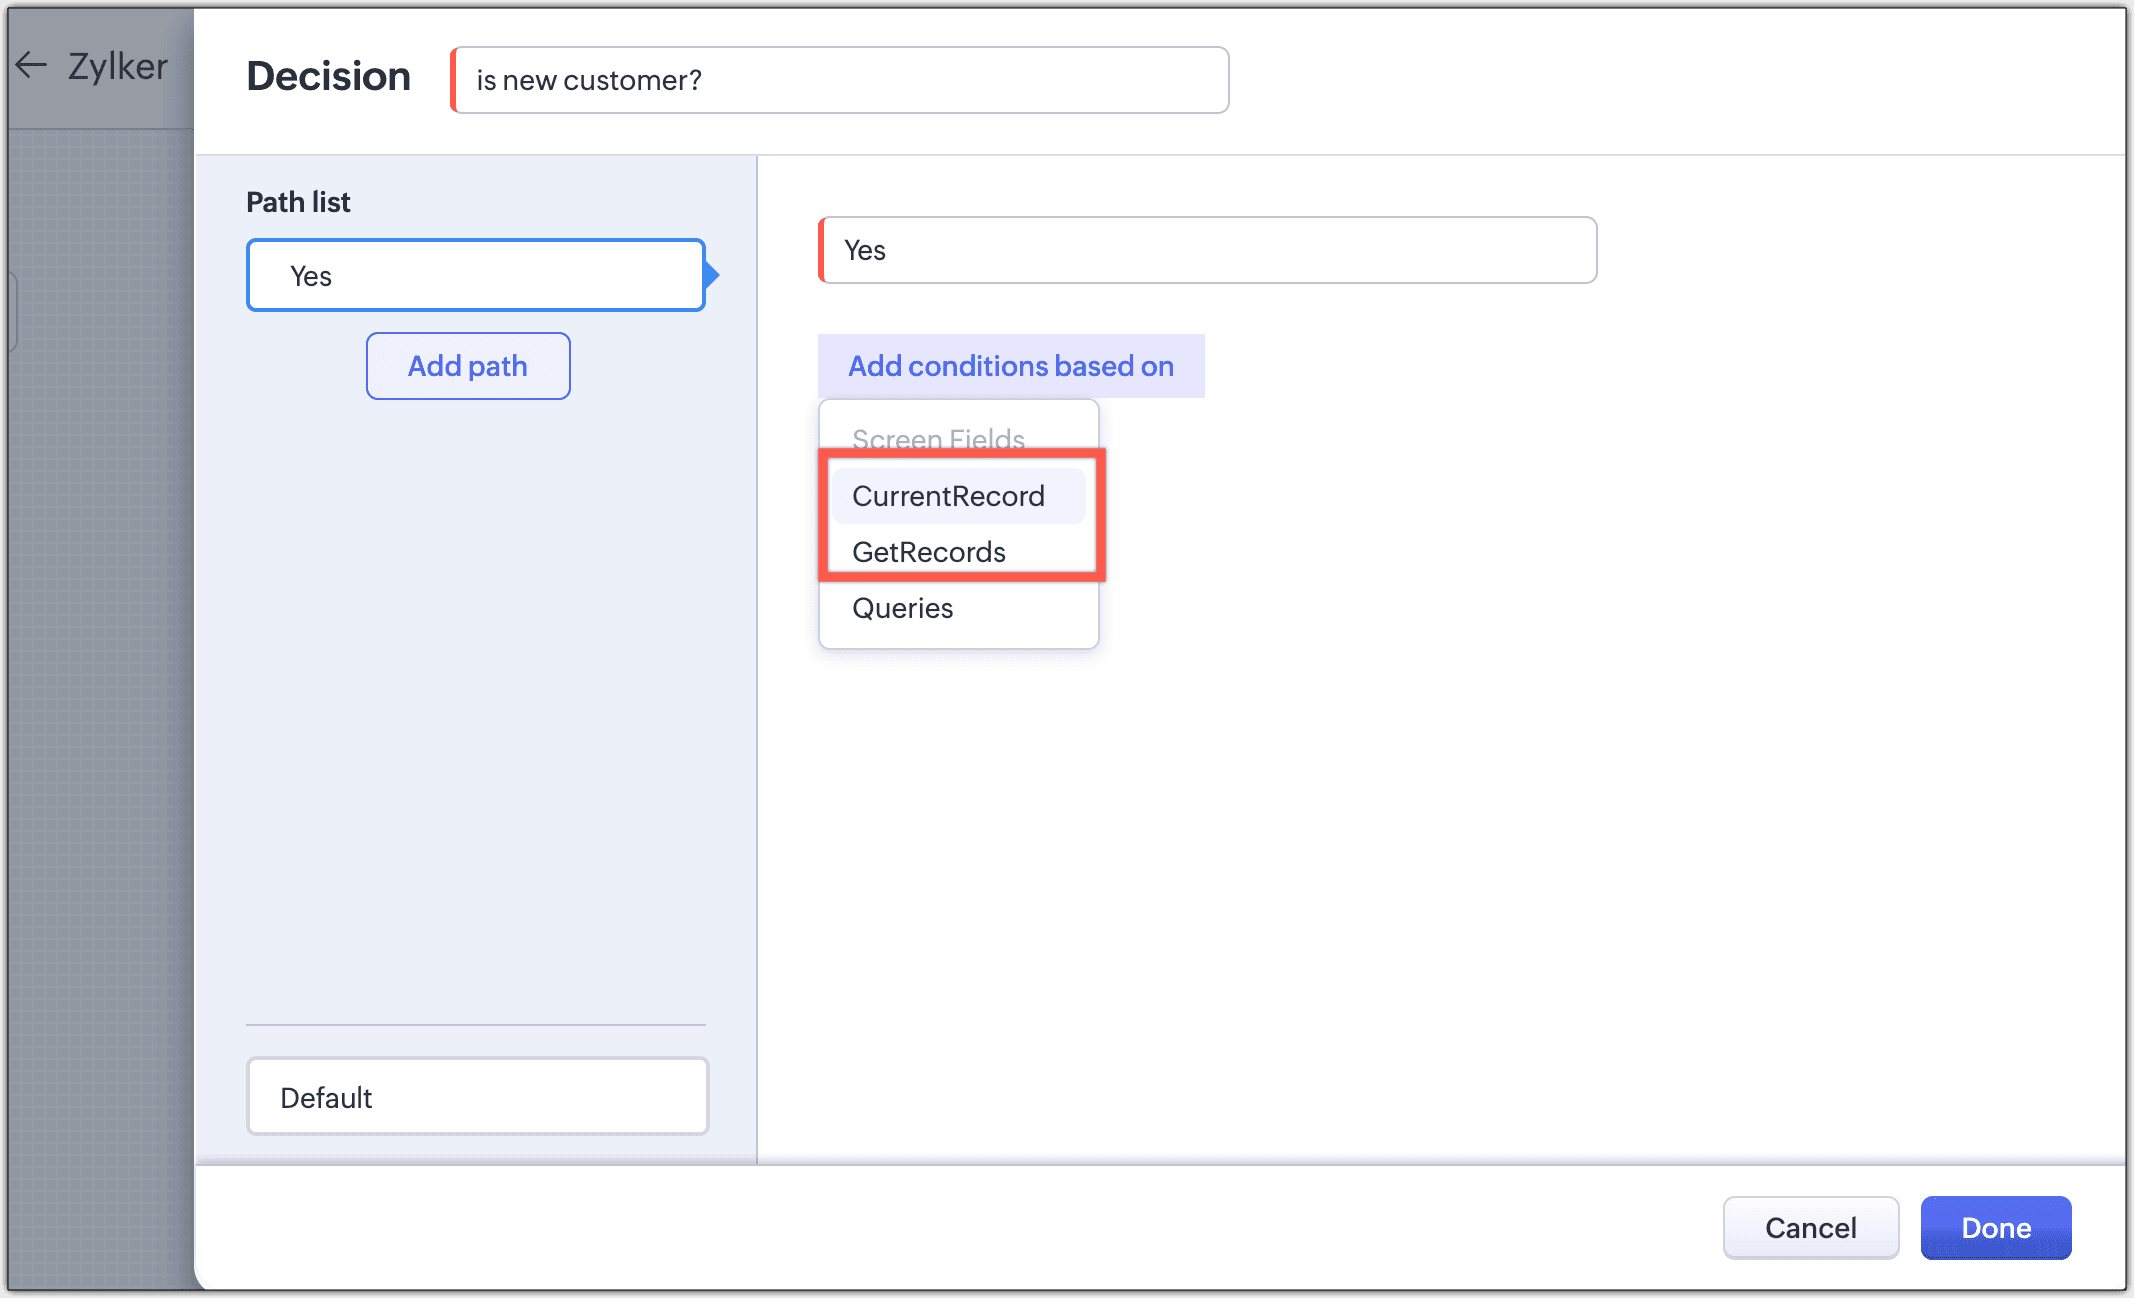Click the blue pointer beside Yes path
The image size is (2134, 1298).
coord(711,275)
